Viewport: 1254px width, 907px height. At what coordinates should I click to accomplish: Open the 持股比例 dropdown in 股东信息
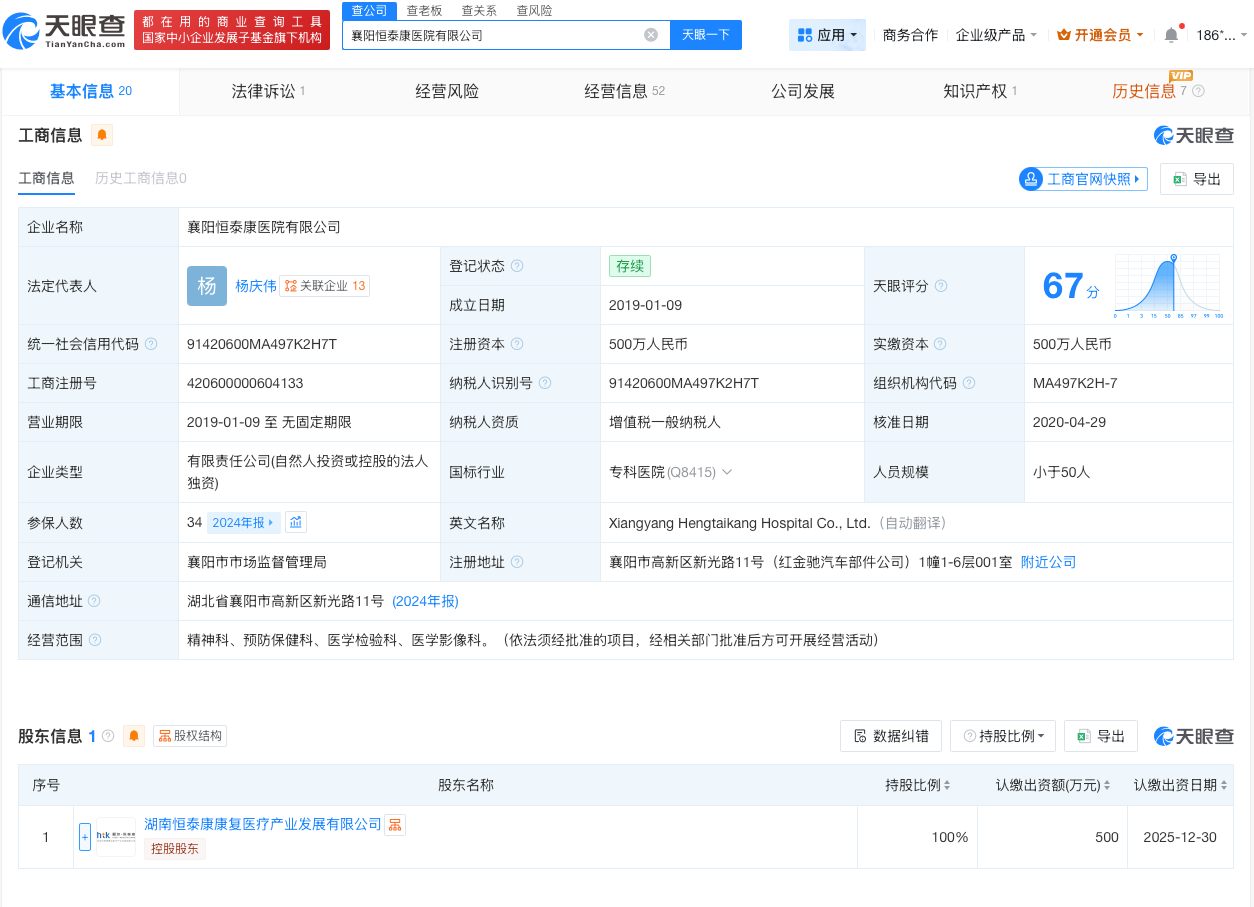click(1003, 736)
